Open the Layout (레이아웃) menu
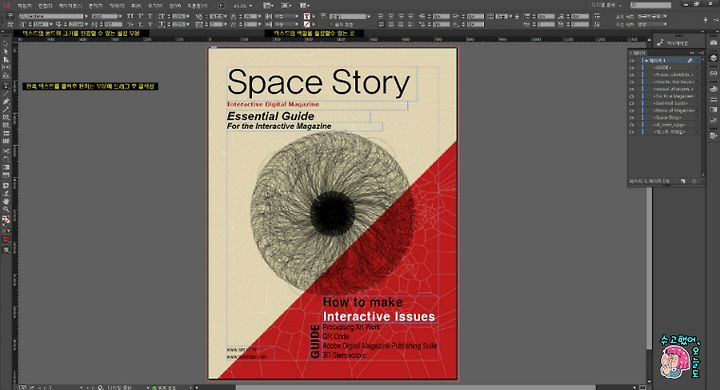The height and width of the screenshot is (390, 720). pyautogui.click(x=70, y=6)
